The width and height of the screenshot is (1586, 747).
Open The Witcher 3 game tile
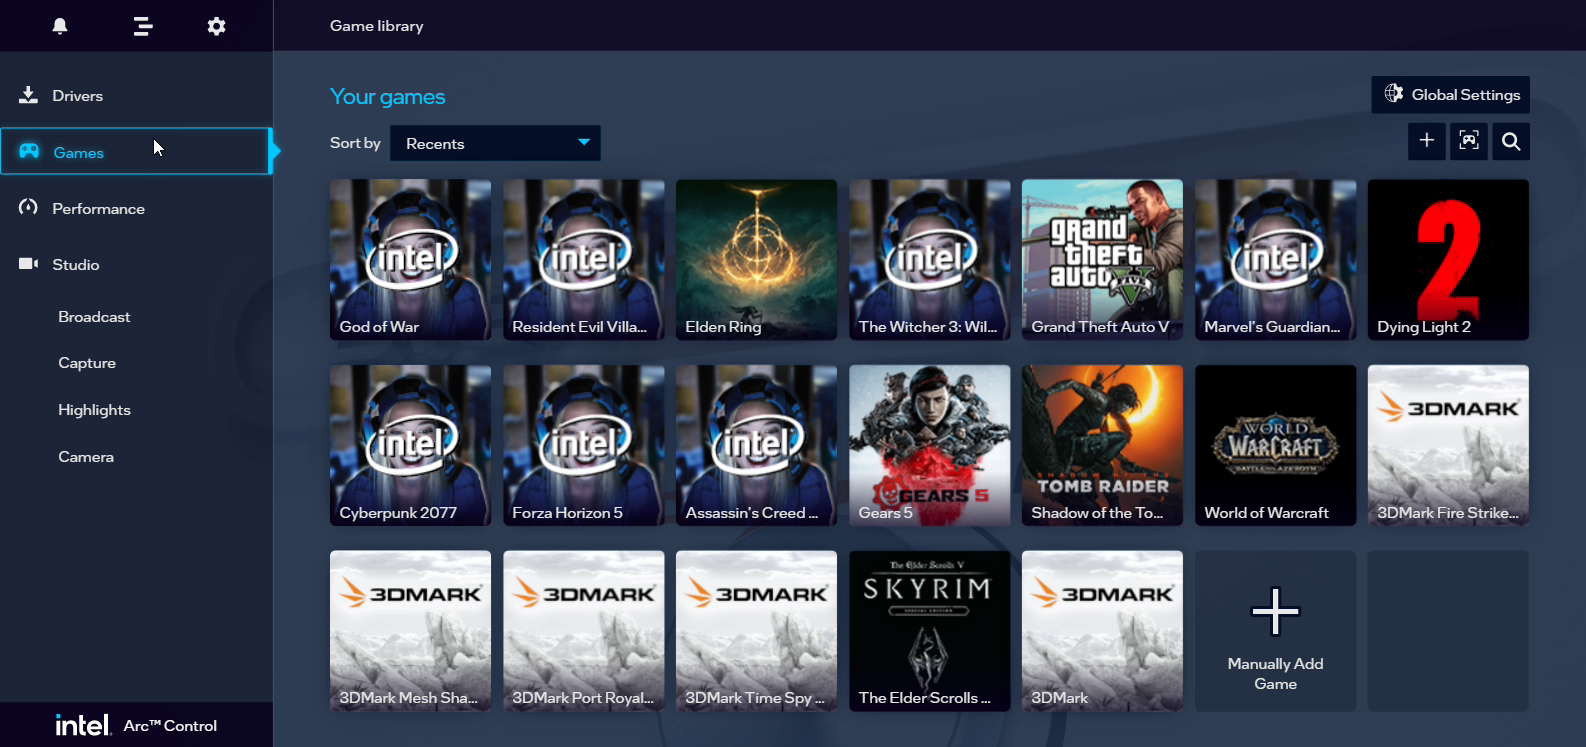point(929,260)
